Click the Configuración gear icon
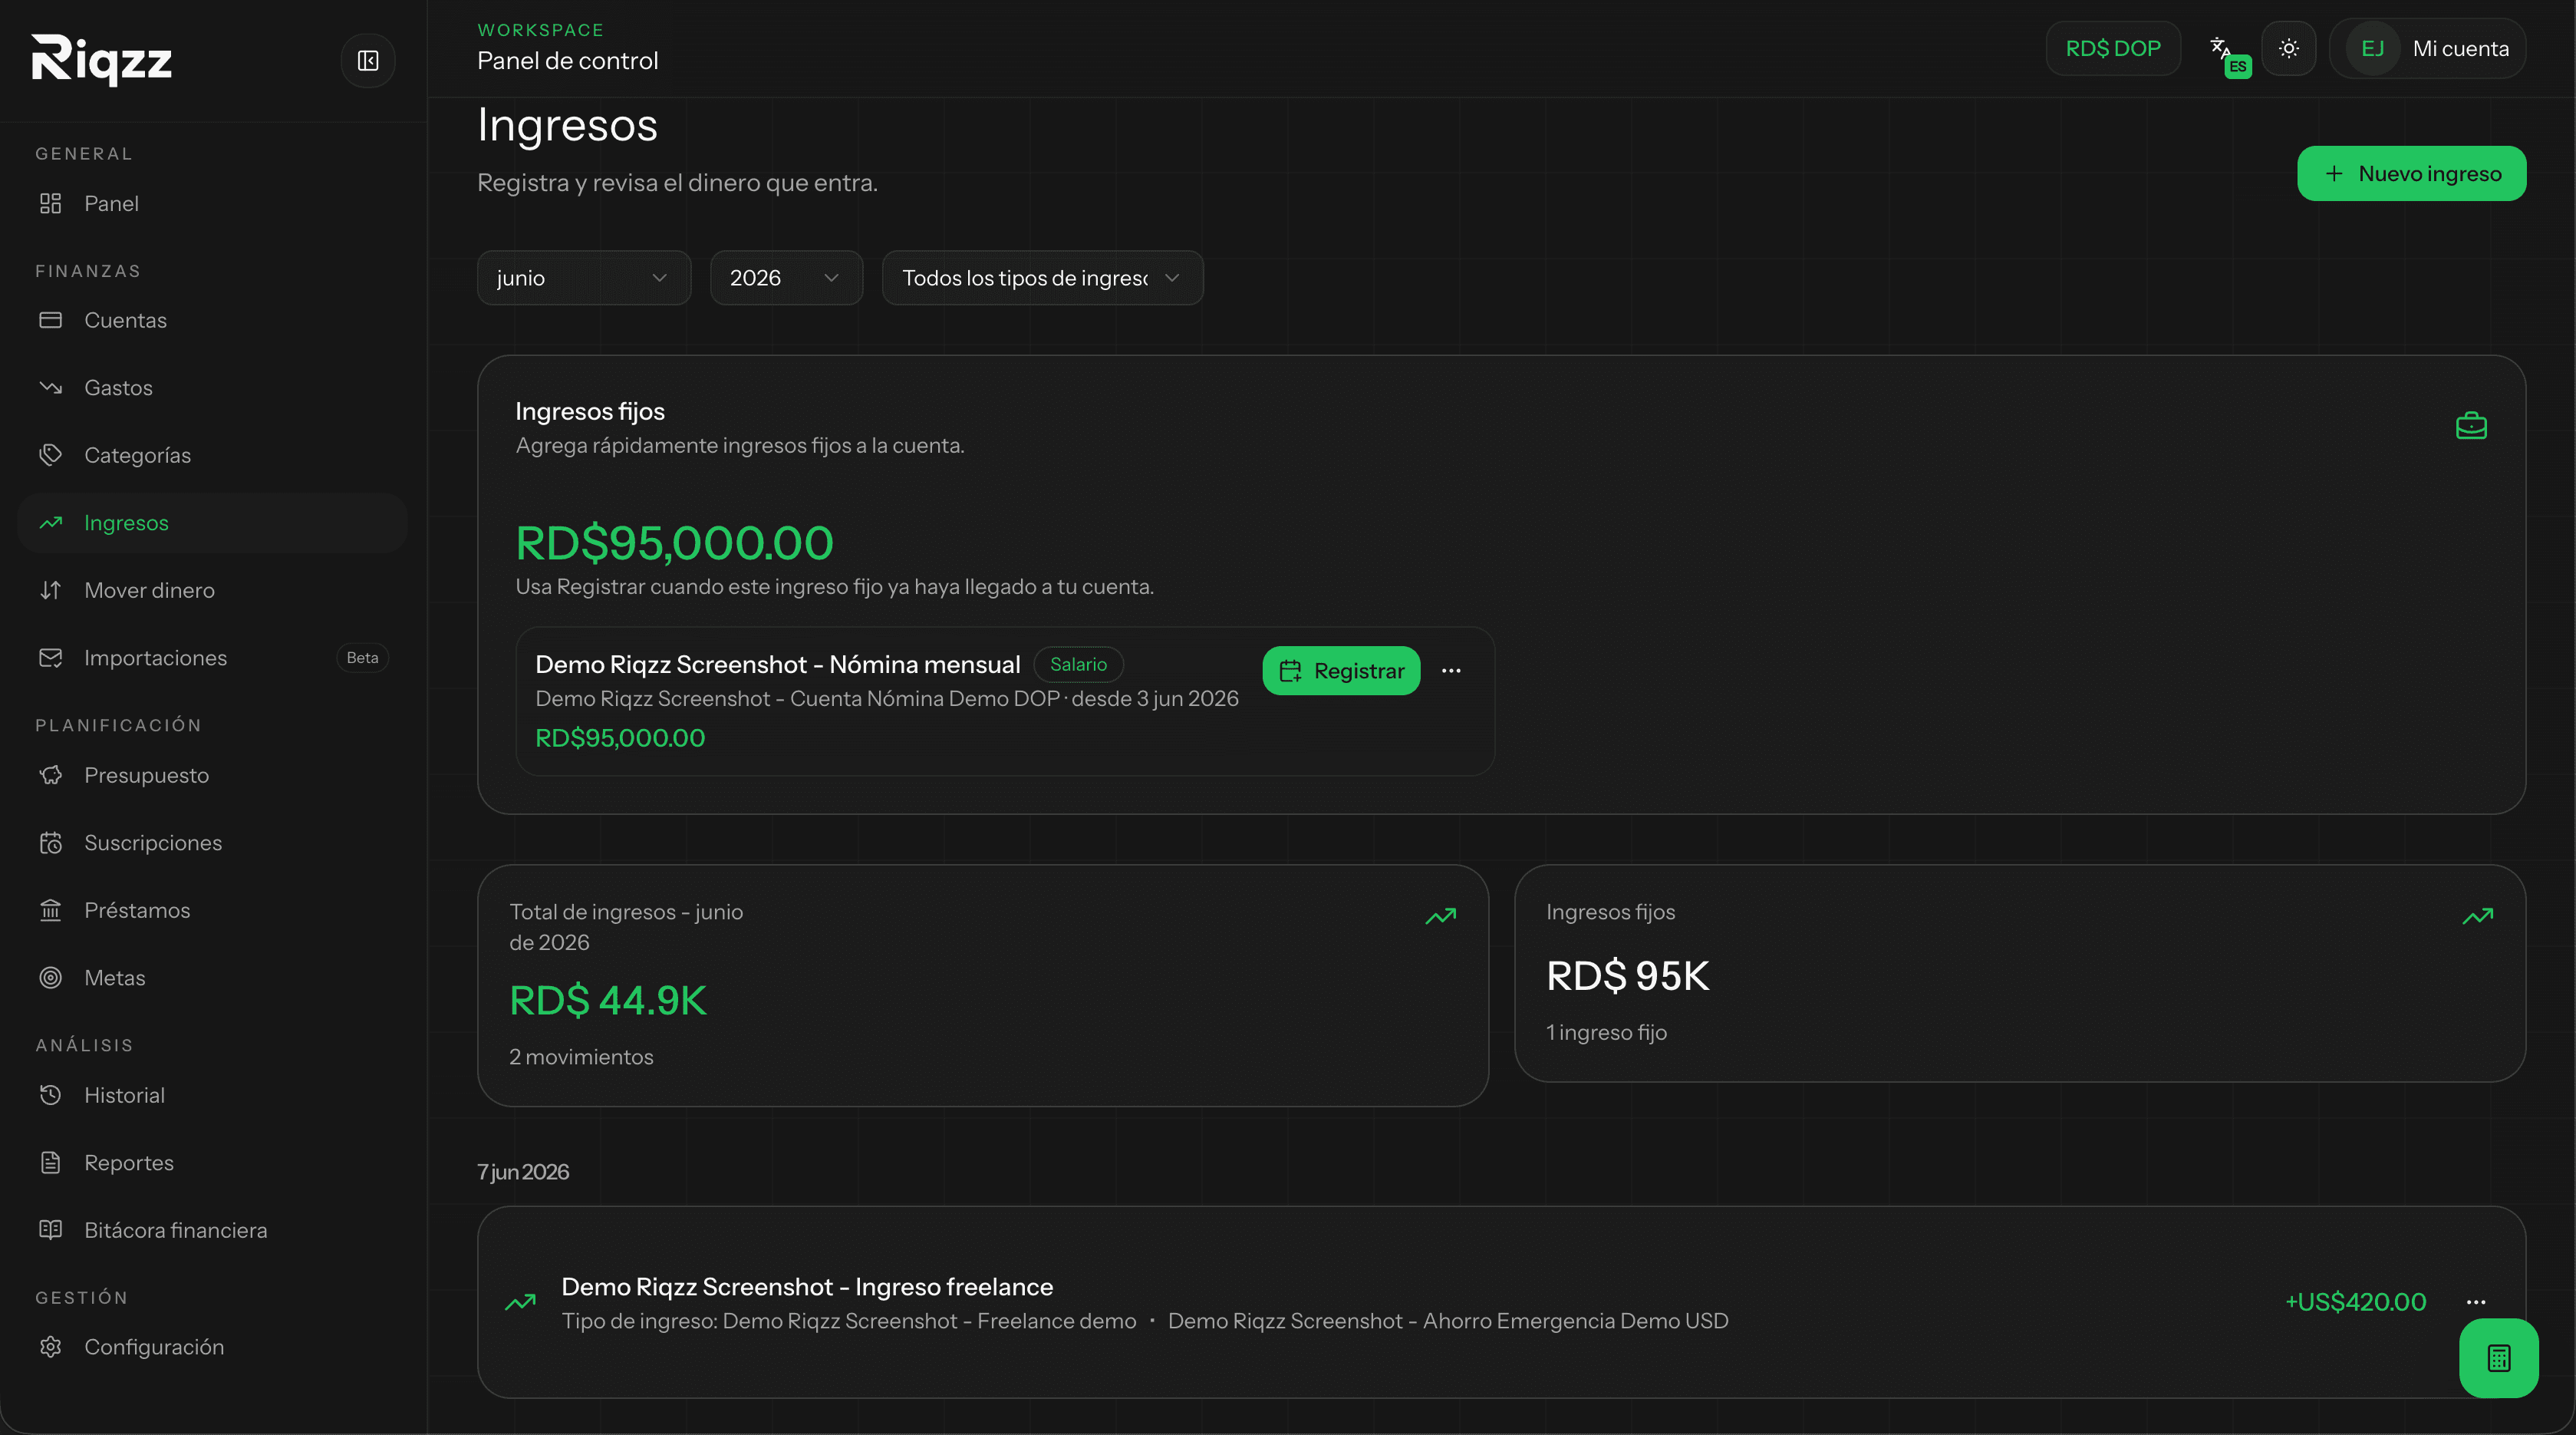The width and height of the screenshot is (2576, 1435). (x=51, y=1348)
